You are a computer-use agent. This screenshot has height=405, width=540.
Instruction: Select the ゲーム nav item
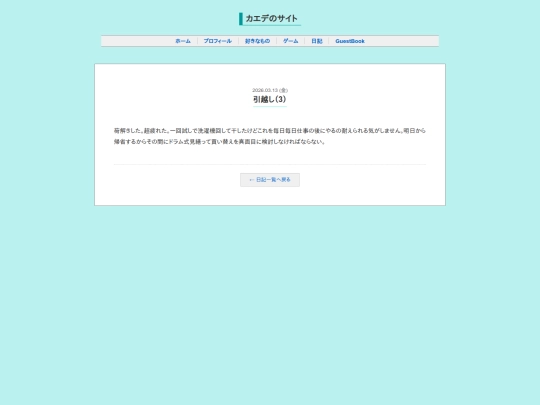pos(290,41)
